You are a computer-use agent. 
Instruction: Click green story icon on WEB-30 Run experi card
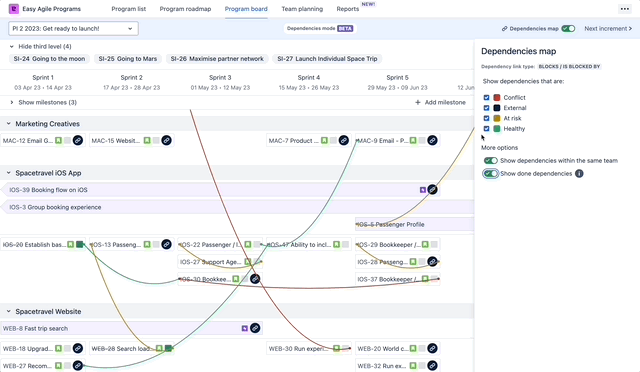coord(336,348)
